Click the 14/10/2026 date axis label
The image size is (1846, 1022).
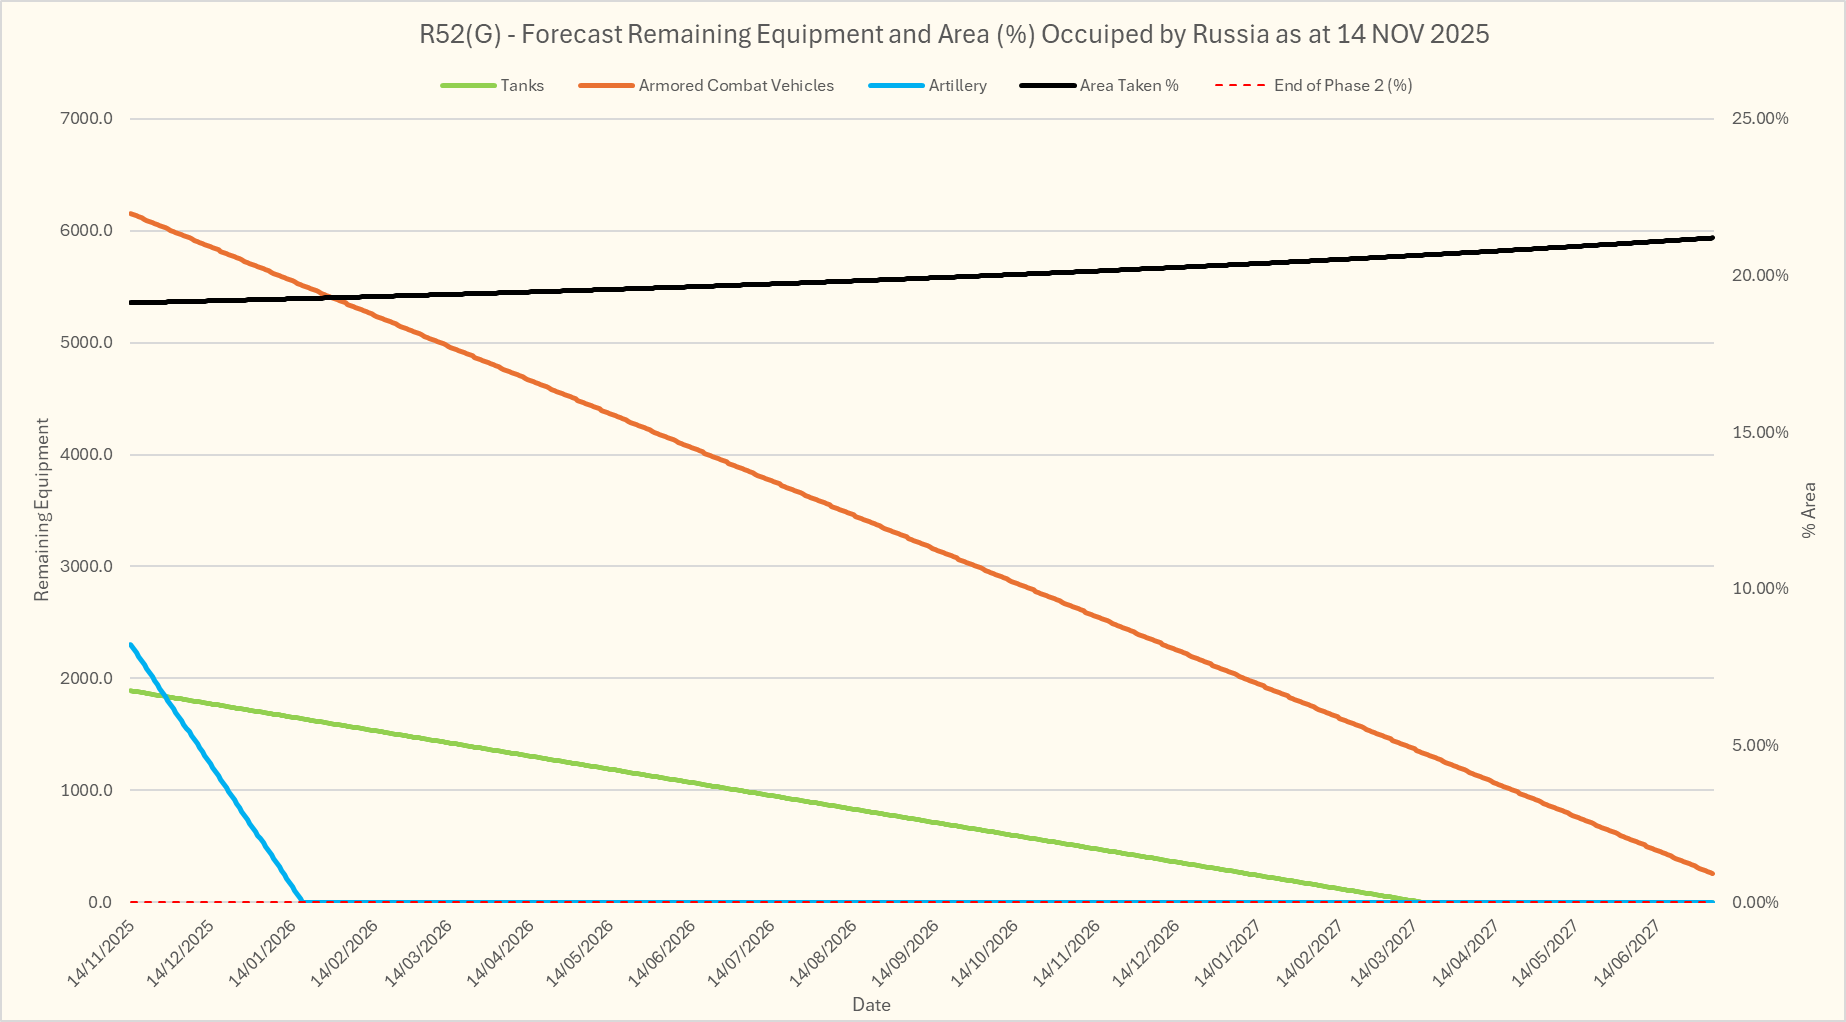point(984,953)
